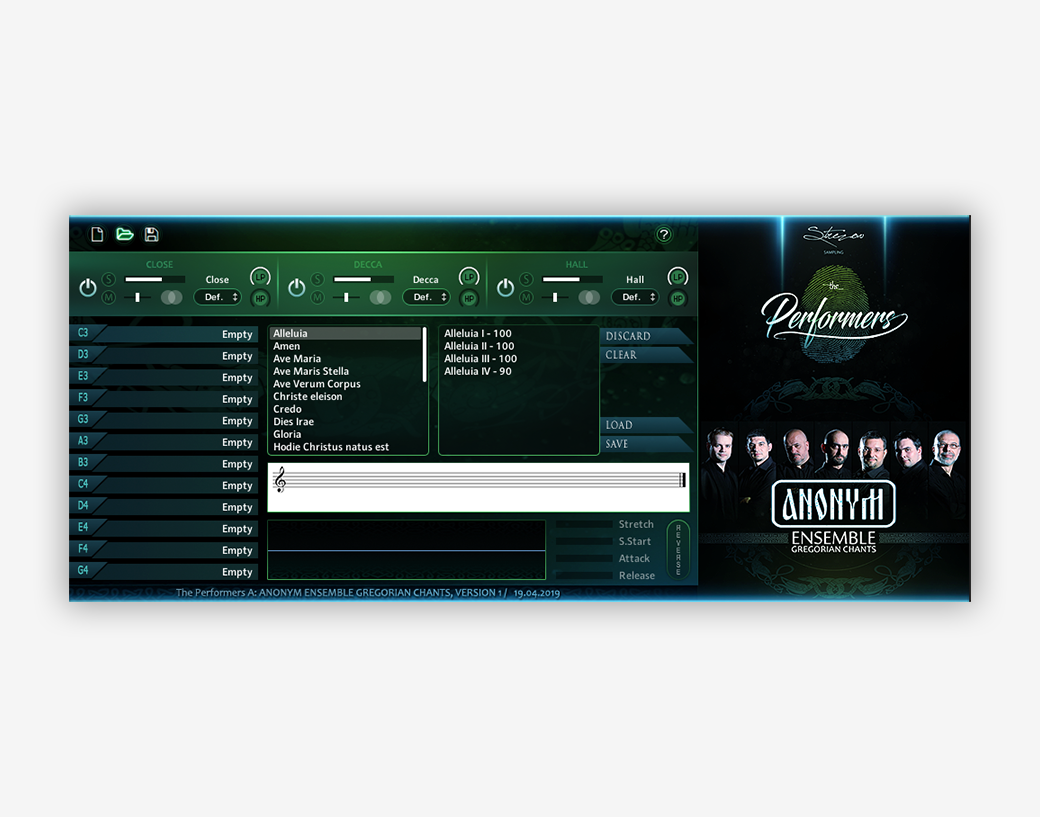Choose phrase Alleluia III - 100
The width and height of the screenshot is (1040, 817).
point(480,359)
